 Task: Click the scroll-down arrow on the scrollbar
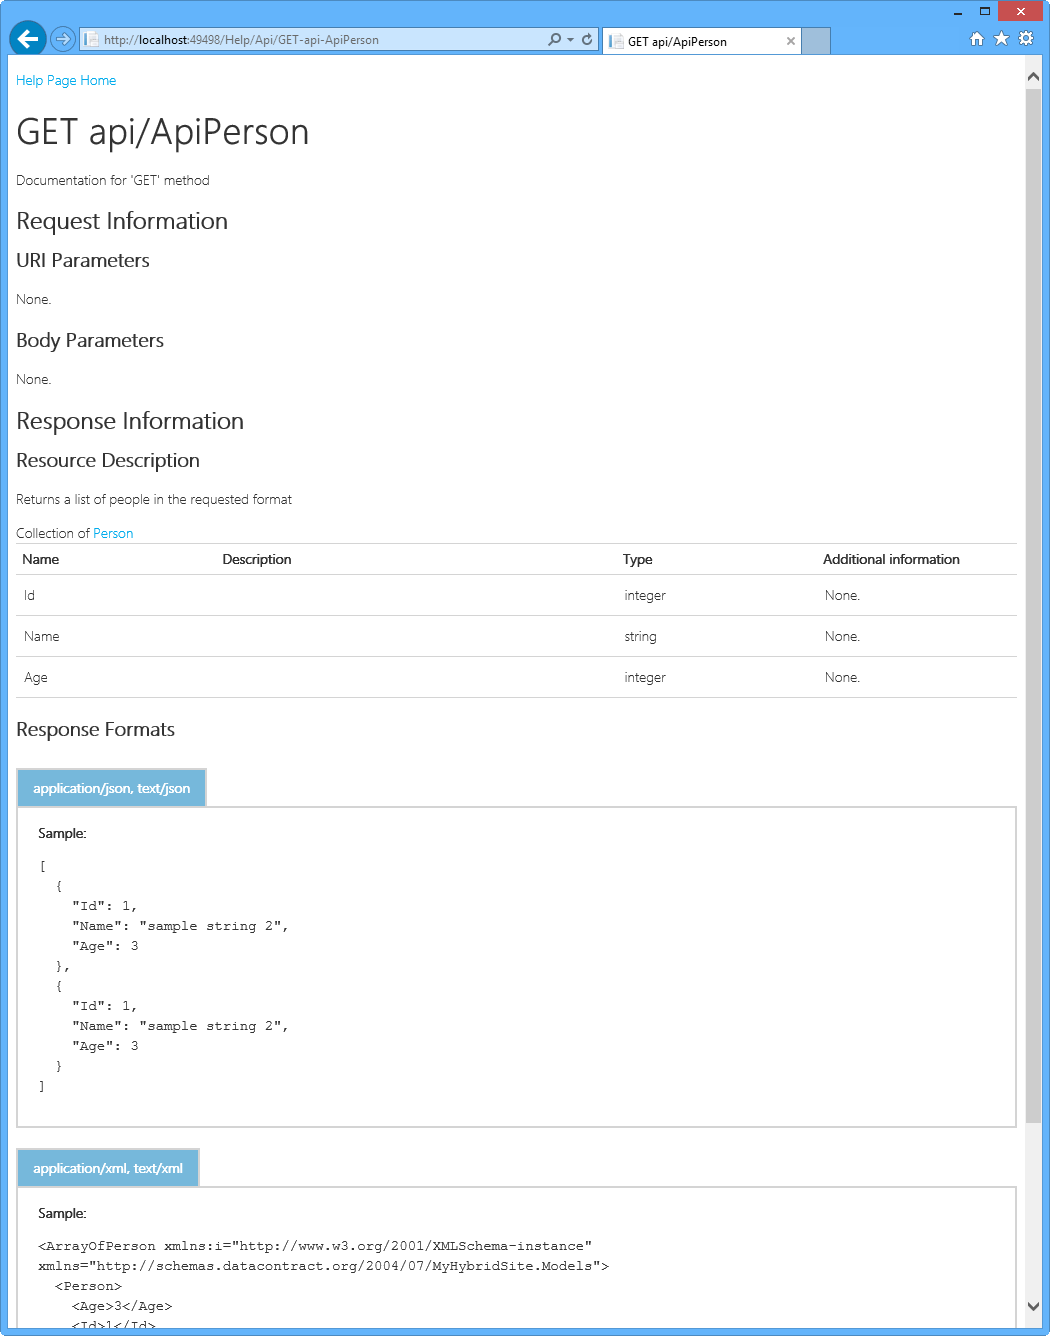pos(1035,1306)
